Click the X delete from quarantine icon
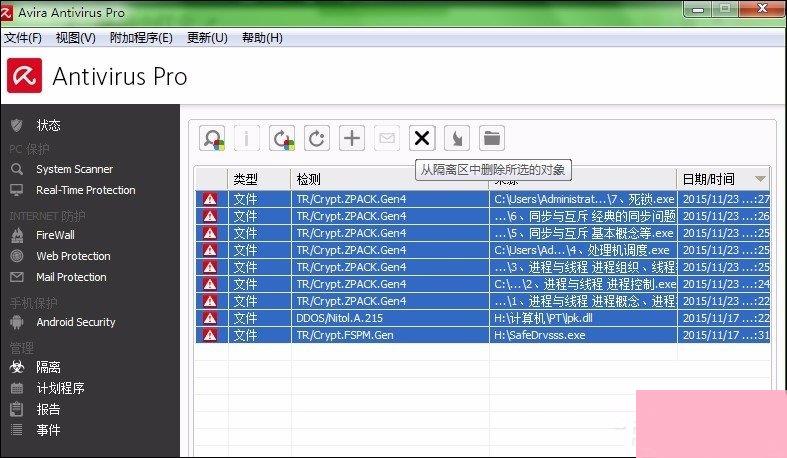787x458 pixels. tap(422, 138)
